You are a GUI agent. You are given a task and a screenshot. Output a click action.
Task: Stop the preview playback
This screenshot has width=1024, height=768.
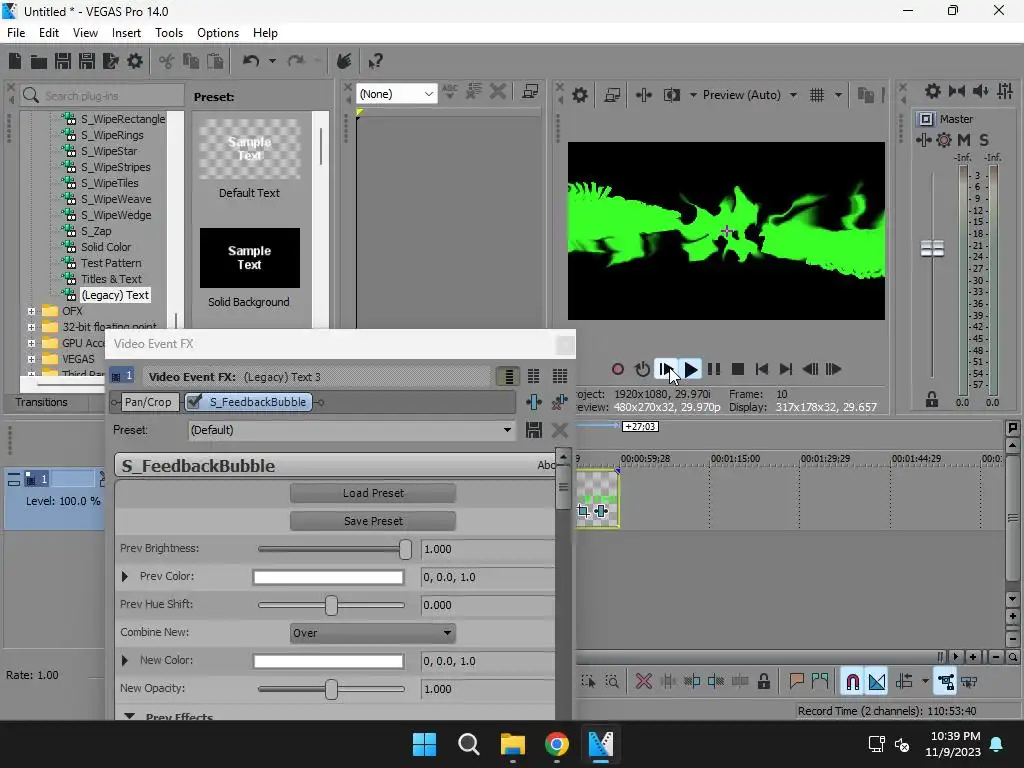click(x=738, y=370)
